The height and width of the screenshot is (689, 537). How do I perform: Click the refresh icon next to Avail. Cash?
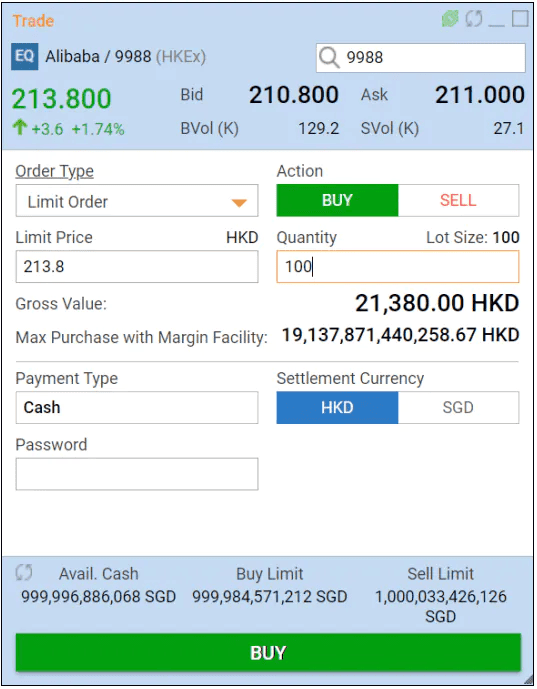click(x=24, y=573)
